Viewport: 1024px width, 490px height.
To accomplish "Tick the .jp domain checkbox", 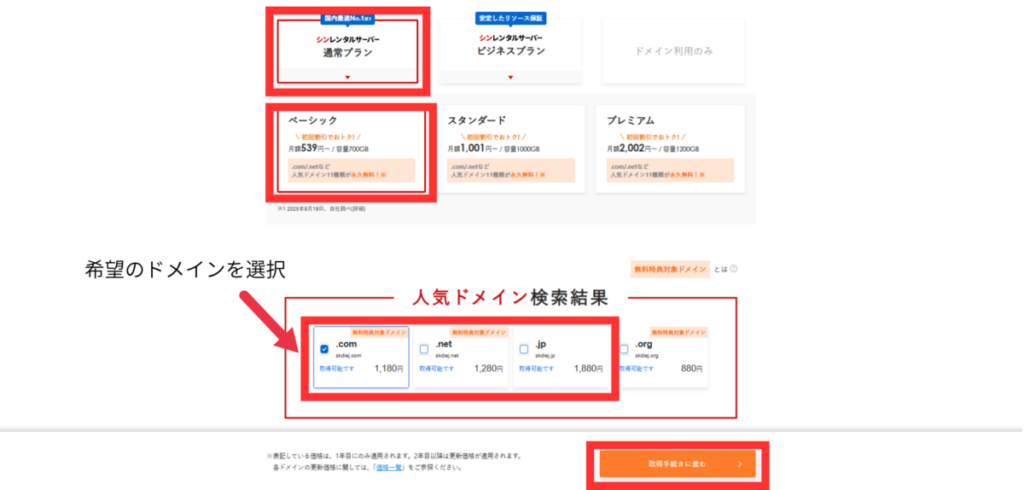I will point(524,349).
